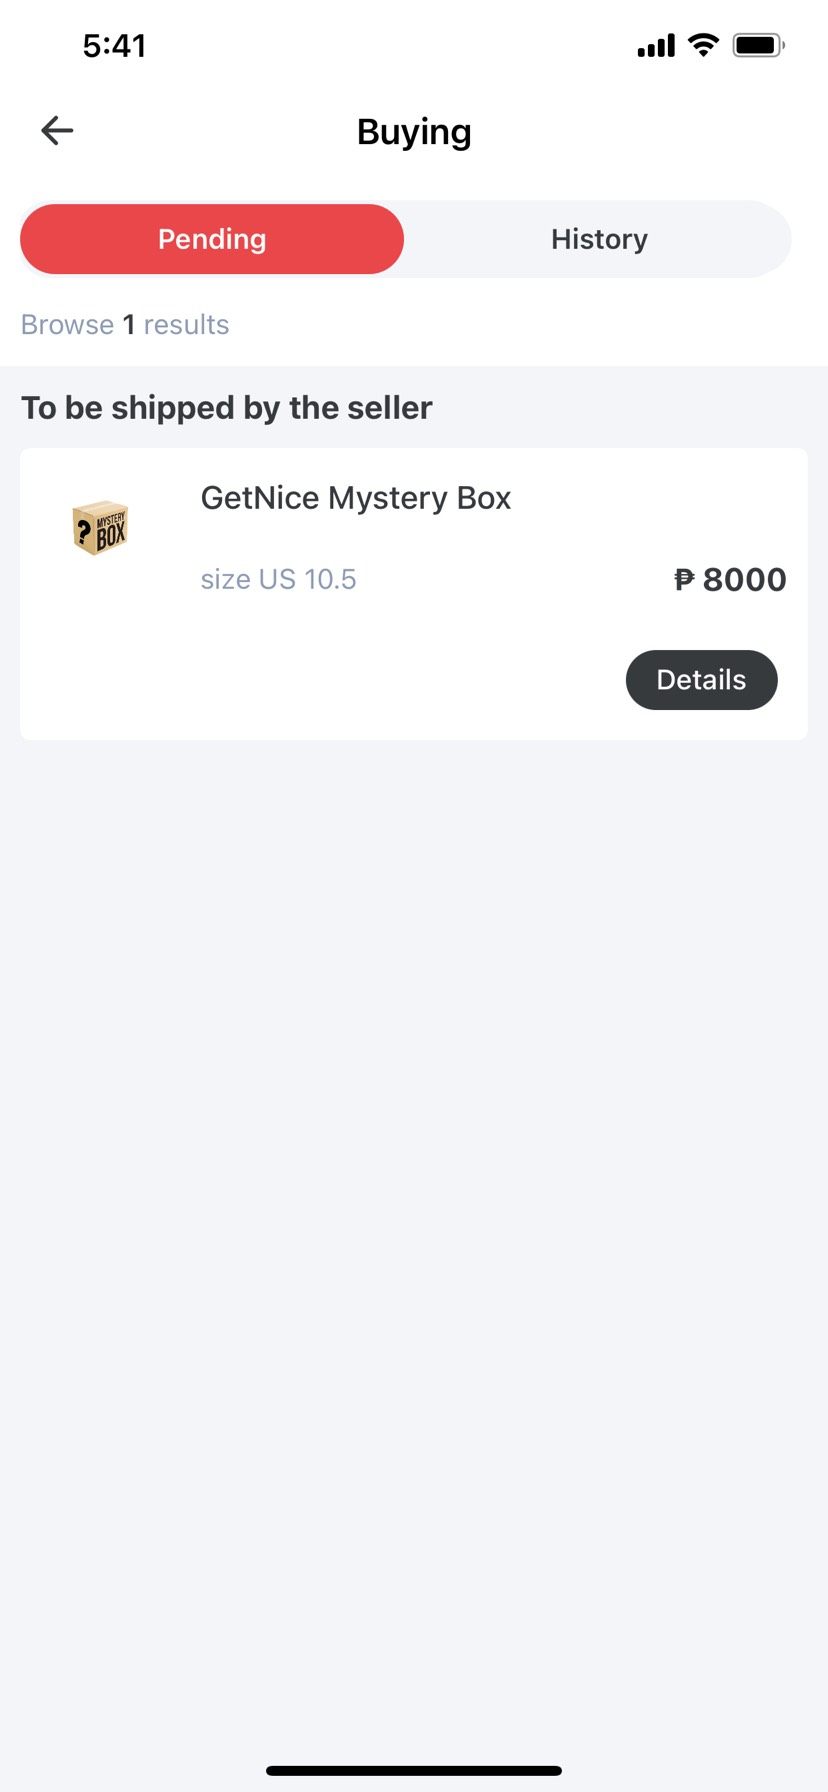
Task: Tap the peso currency symbol
Action: point(684,579)
